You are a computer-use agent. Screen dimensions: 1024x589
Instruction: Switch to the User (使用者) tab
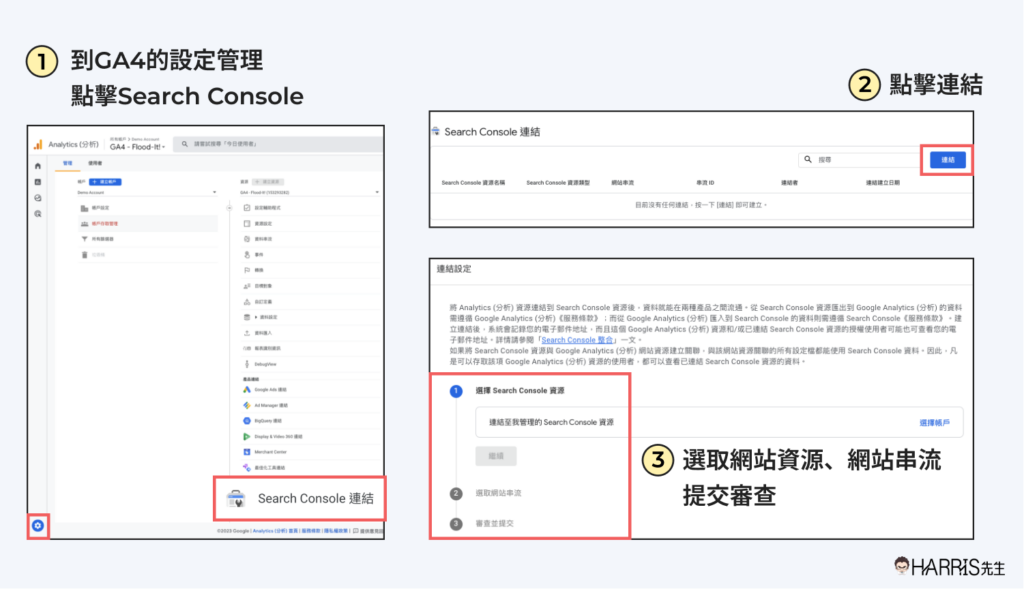tap(95, 163)
